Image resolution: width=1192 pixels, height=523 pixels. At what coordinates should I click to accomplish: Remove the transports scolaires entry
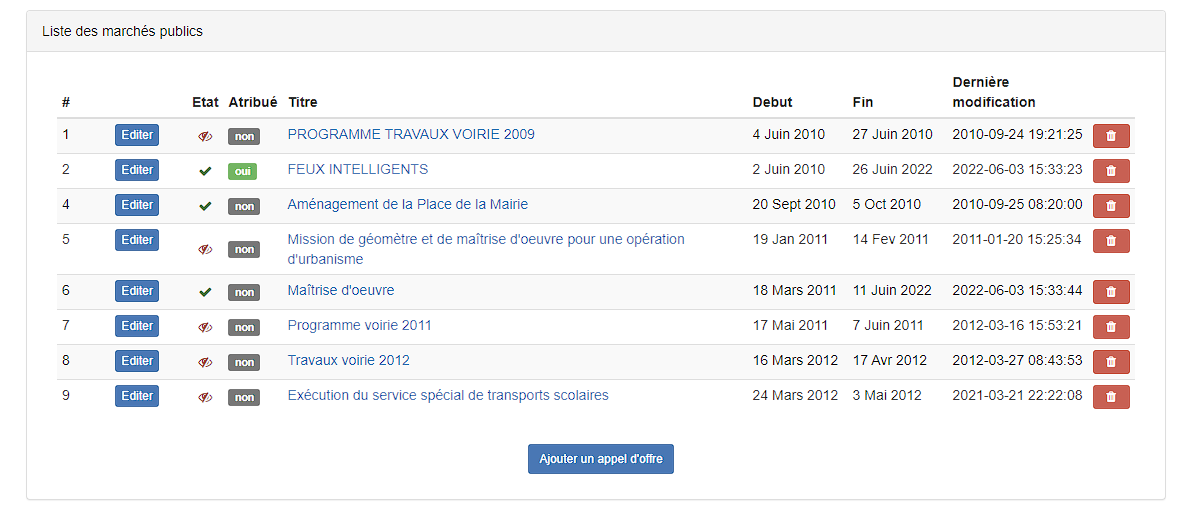point(1111,397)
